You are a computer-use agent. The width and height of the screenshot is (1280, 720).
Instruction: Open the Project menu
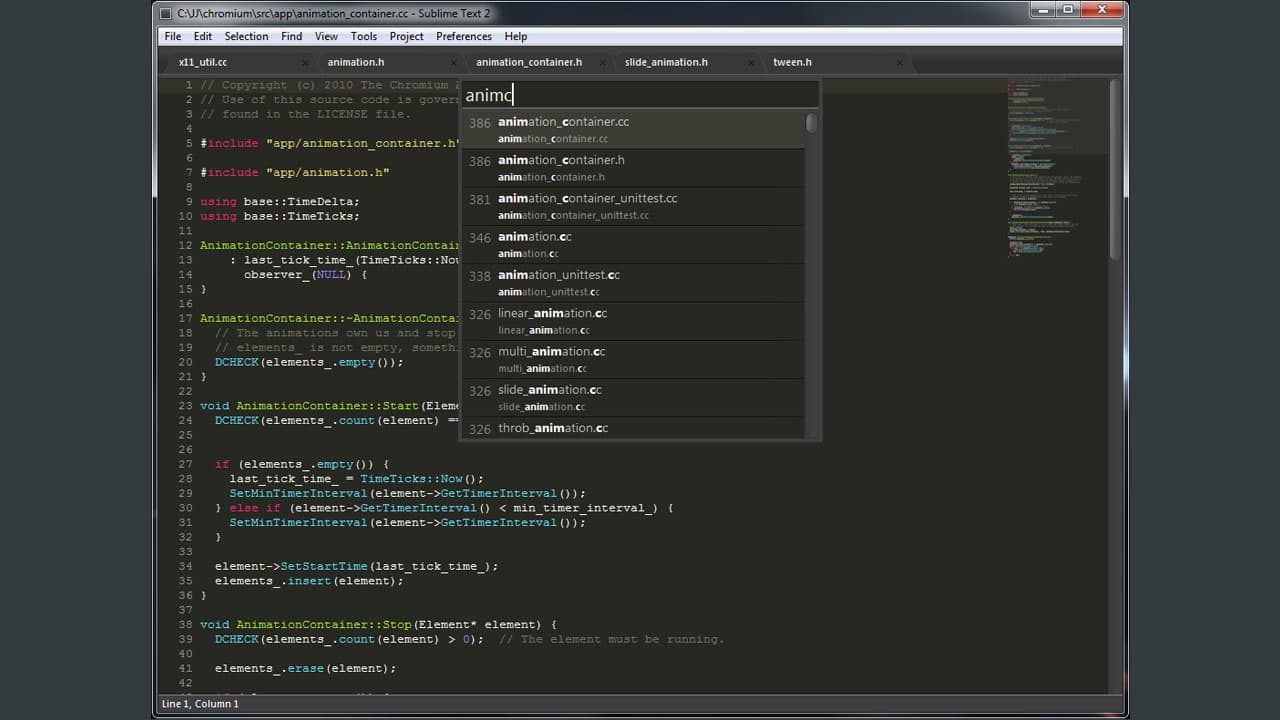[x=406, y=36]
